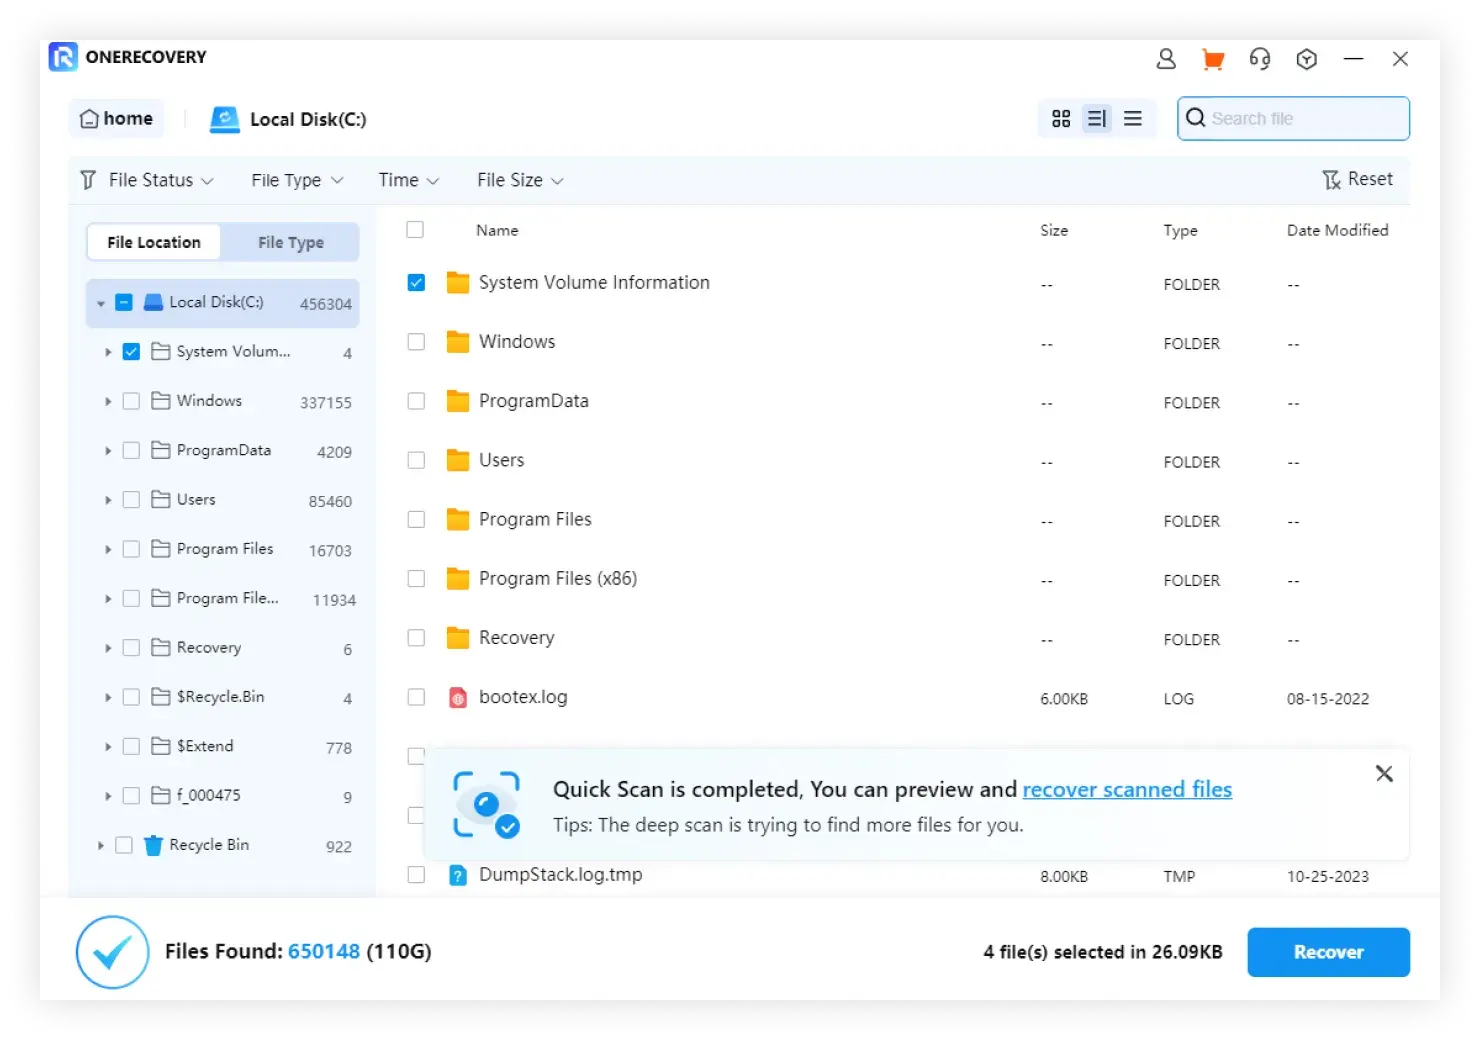
Task: Open the File Size filter dropdown
Action: click(520, 180)
